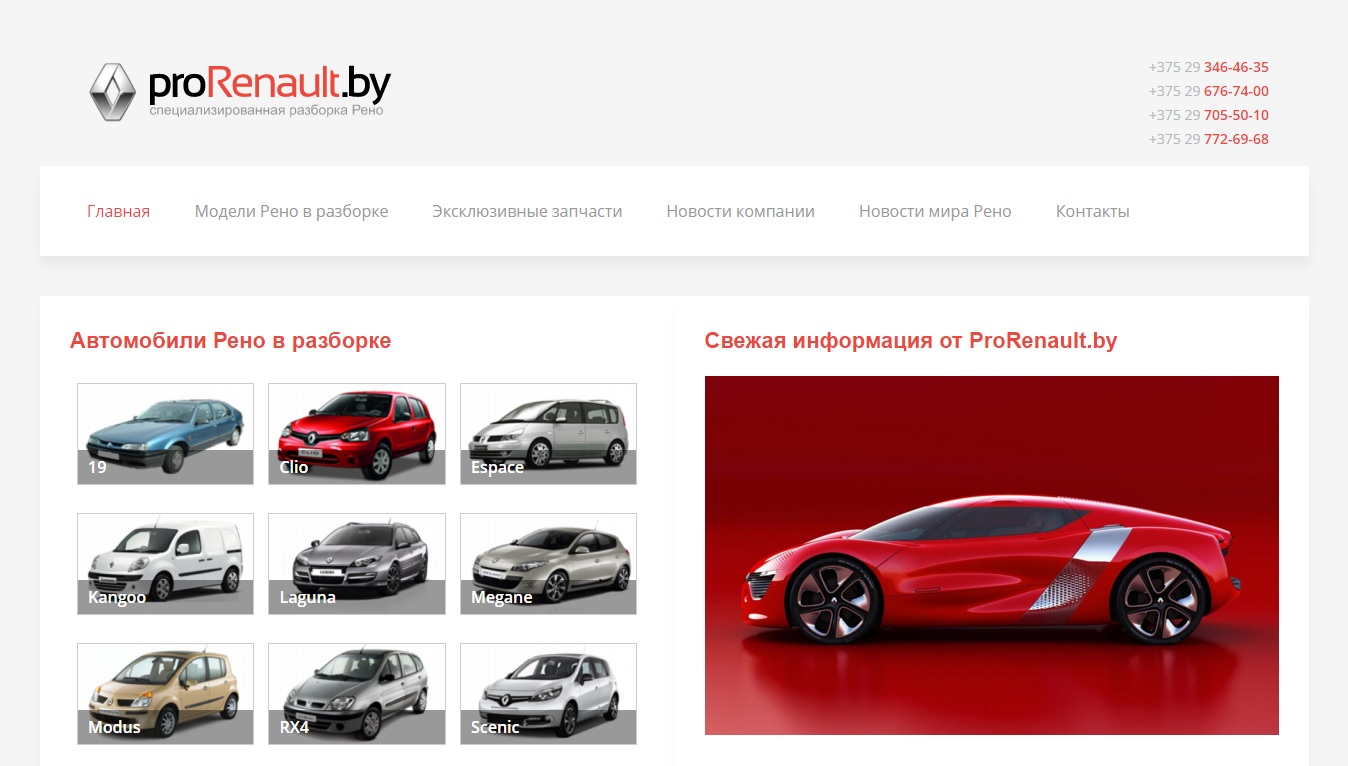Select the red Clio car tile
The height and width of the screenshot is (766, 1348).
[x=356, y=433]
